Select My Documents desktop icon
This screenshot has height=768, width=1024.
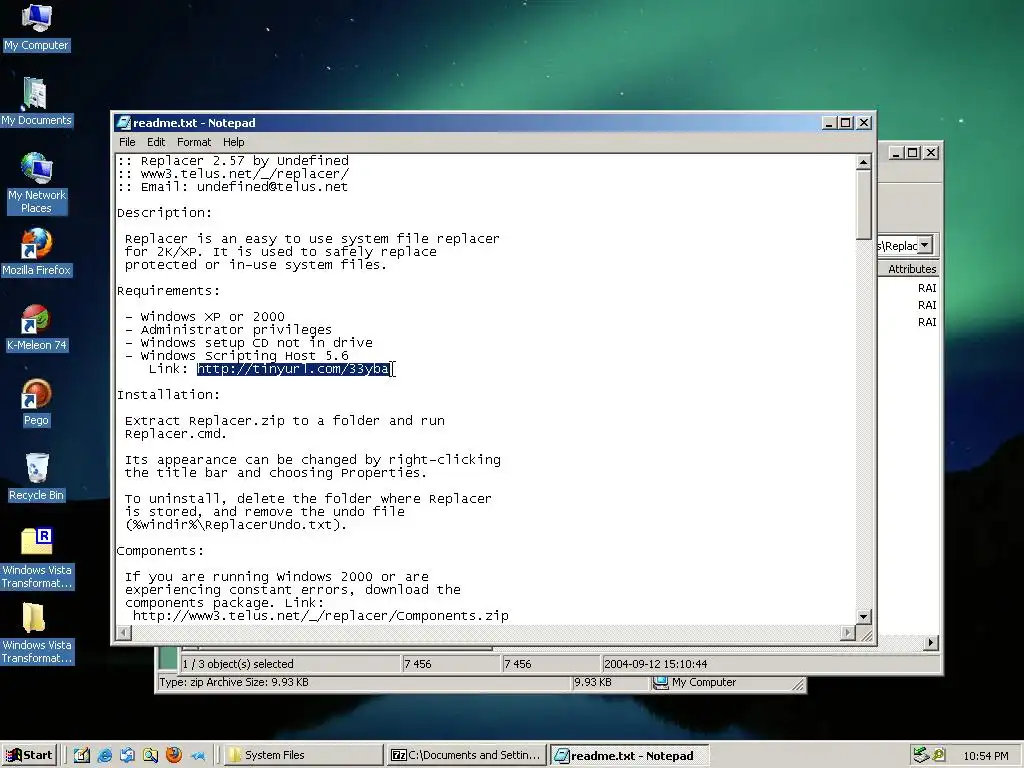pos(36,103)
